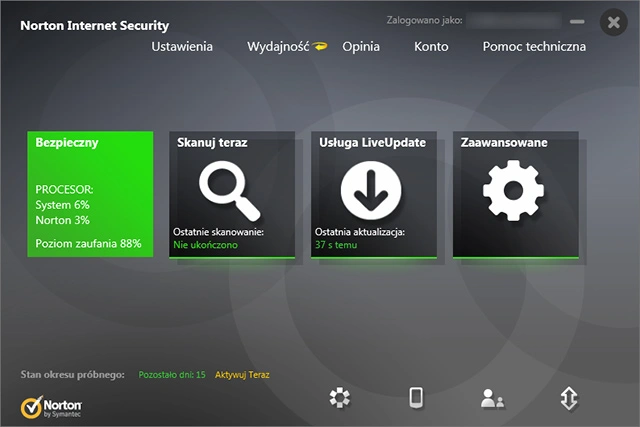The height and width of the screenshot is (427, 640).
Task: Click the Usługa LiveUpdate tile title
Action: pos(372,142)
